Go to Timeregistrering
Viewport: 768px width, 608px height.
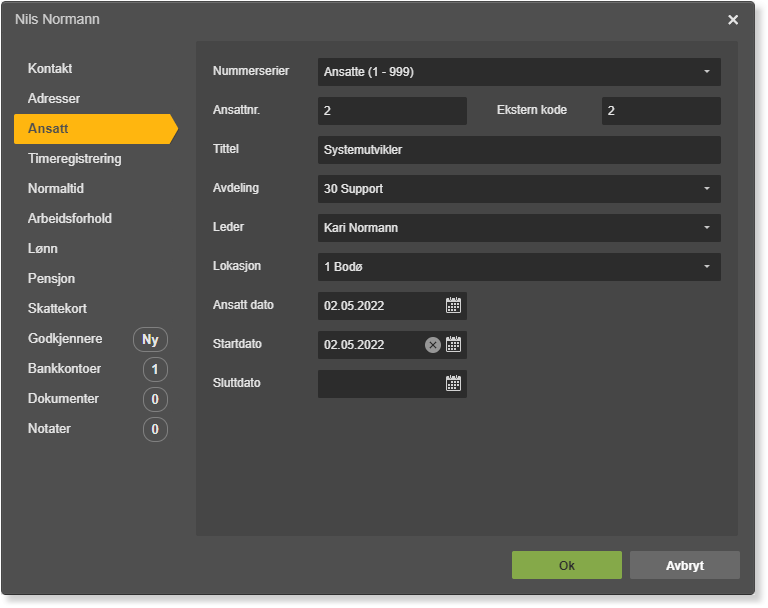pos(74,159)
